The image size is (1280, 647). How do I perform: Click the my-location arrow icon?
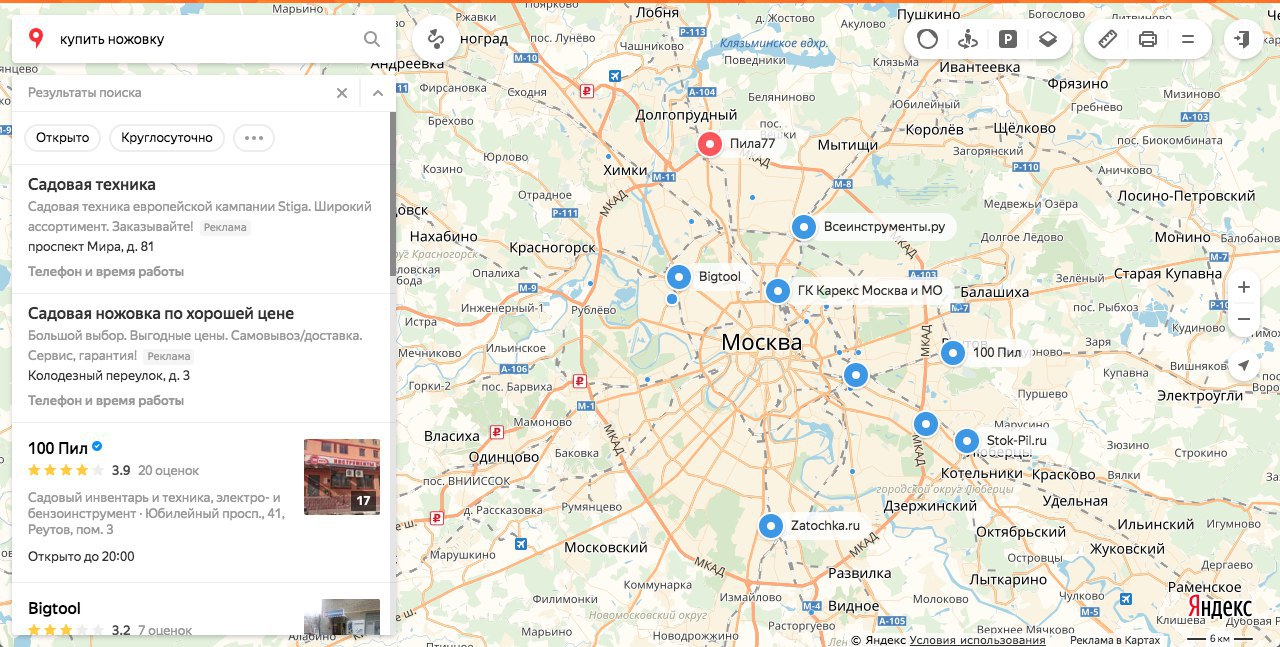(1244, 366)
